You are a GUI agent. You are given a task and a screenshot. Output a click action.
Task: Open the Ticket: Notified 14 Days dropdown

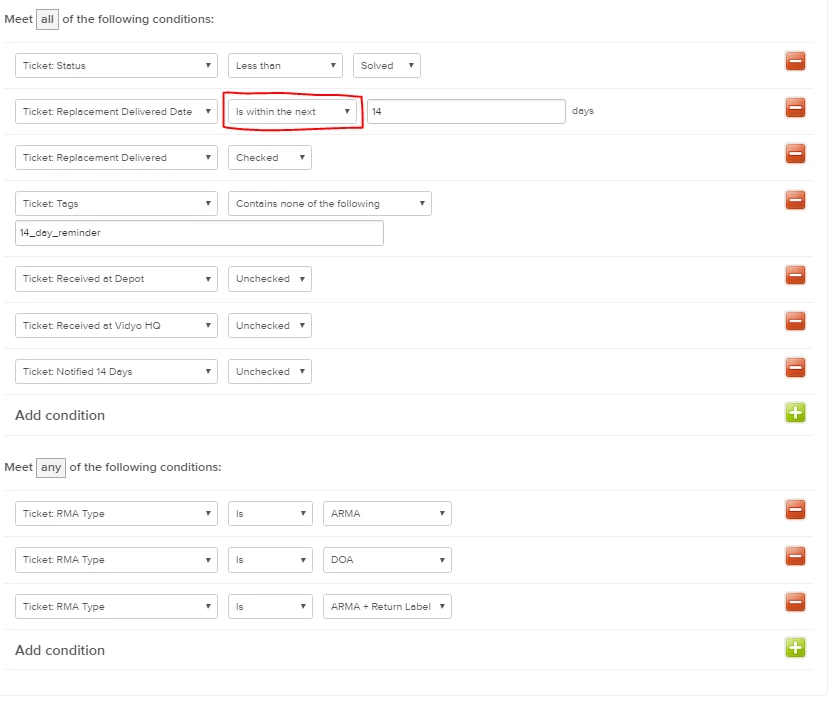[x=116, y=372]
